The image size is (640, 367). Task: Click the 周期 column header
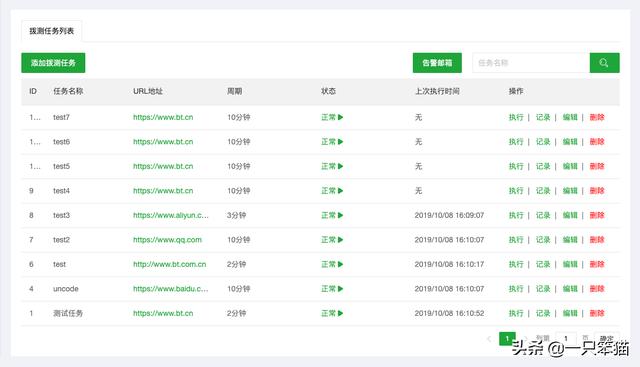pos(234,91)
